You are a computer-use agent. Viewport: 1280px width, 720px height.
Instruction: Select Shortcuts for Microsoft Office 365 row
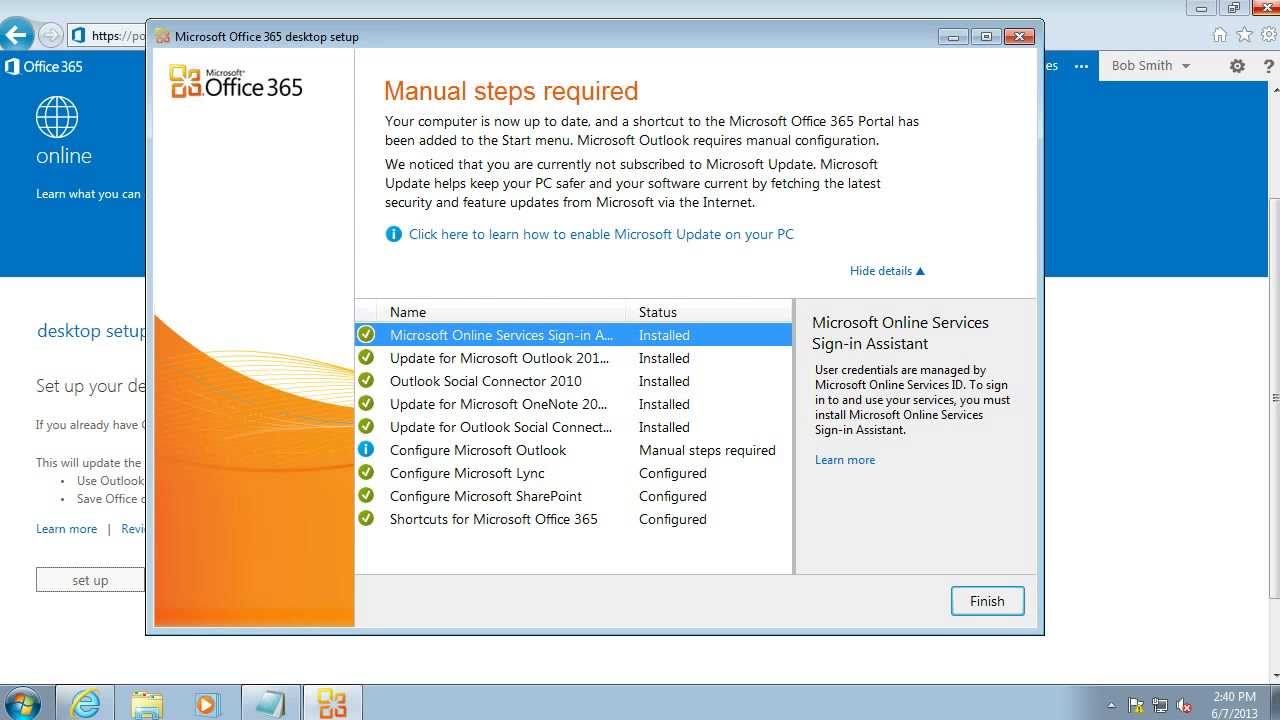(x=573, y=519)
